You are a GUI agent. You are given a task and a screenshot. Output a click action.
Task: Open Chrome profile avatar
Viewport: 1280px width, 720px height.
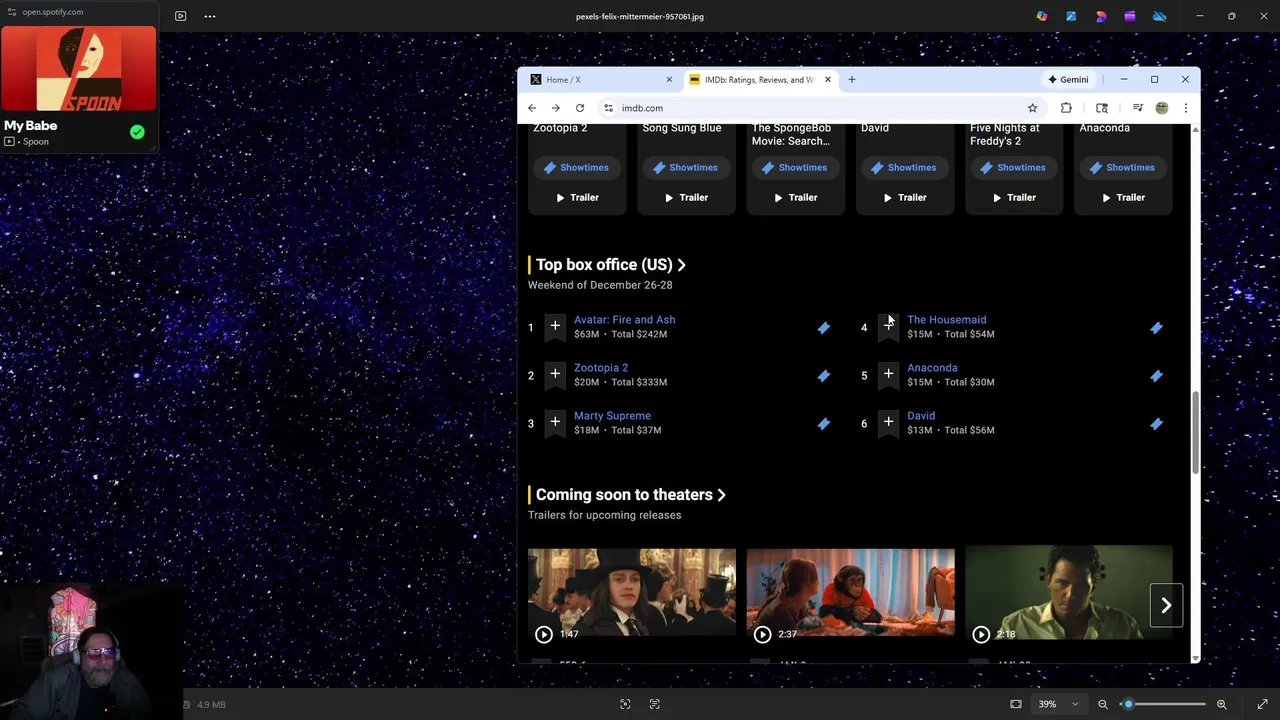click(1162, 108)
